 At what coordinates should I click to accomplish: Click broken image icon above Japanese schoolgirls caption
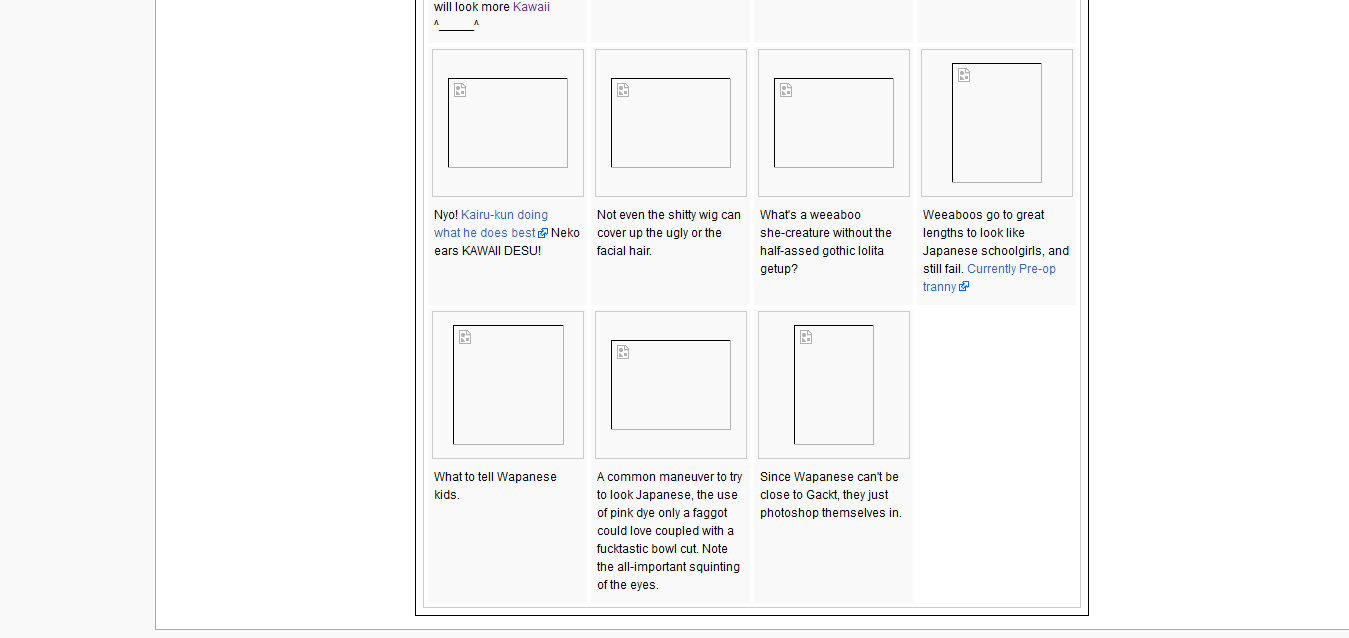pos(964,75)
